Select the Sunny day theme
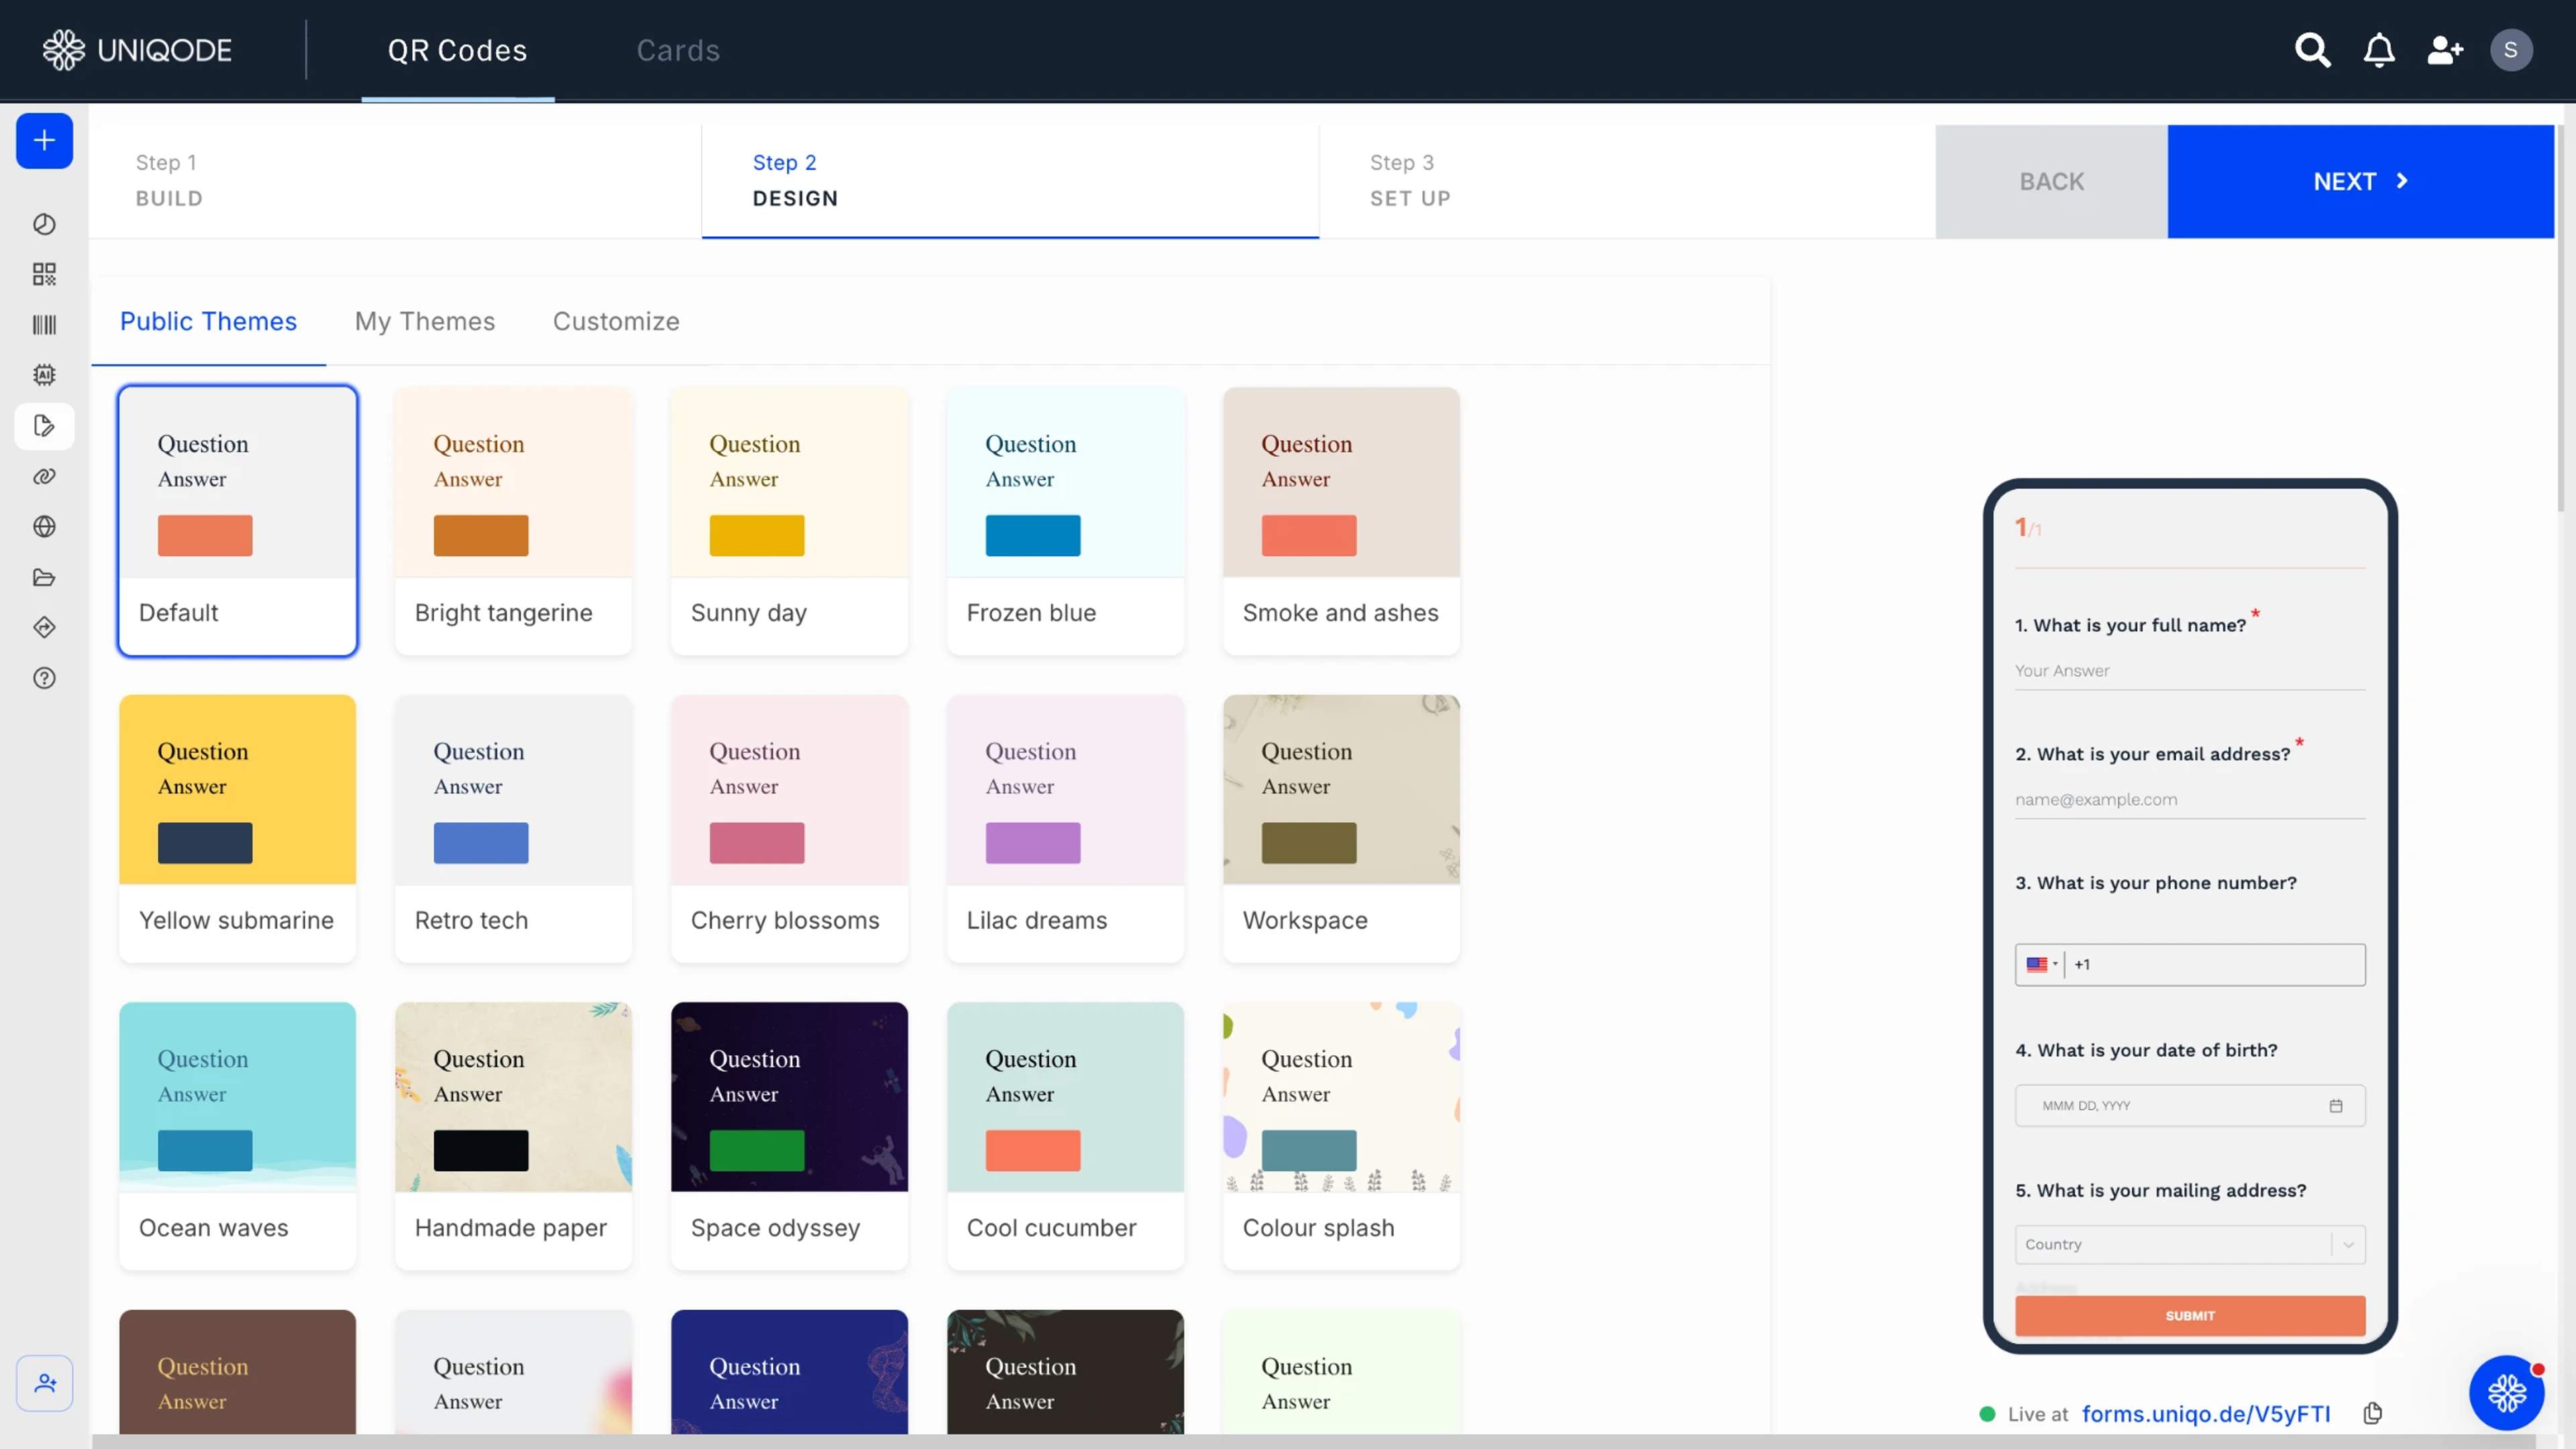The width and height of the screenshot is (2576, 1449). click(x=789, y=521)
